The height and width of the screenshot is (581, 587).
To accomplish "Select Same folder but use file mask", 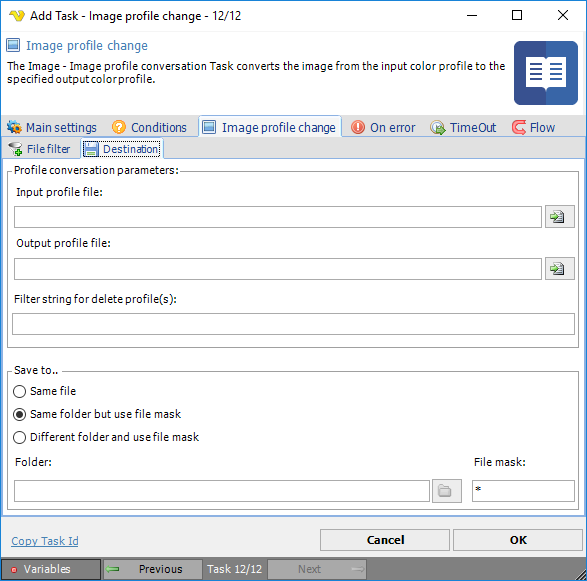I will tap(19, 414).
